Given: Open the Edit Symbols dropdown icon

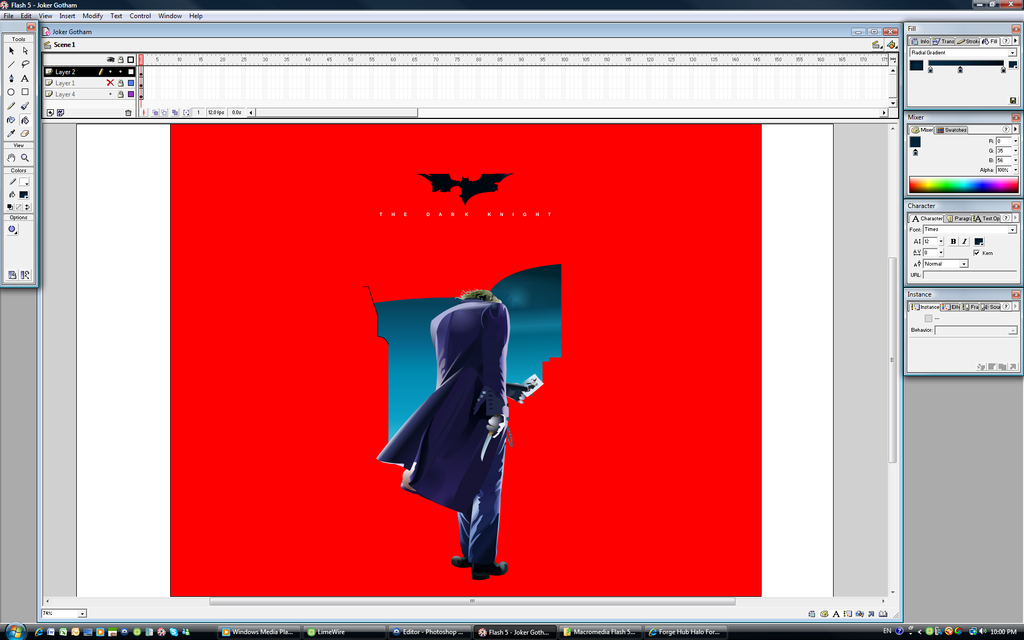Looking at the screenshot, I should pyautogui.click(x=891, y=44).
